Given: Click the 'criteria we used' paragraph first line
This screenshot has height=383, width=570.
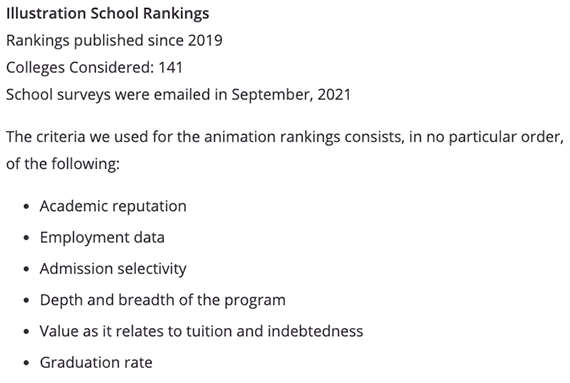Looking at the screenshot, I should pos(285,137).
